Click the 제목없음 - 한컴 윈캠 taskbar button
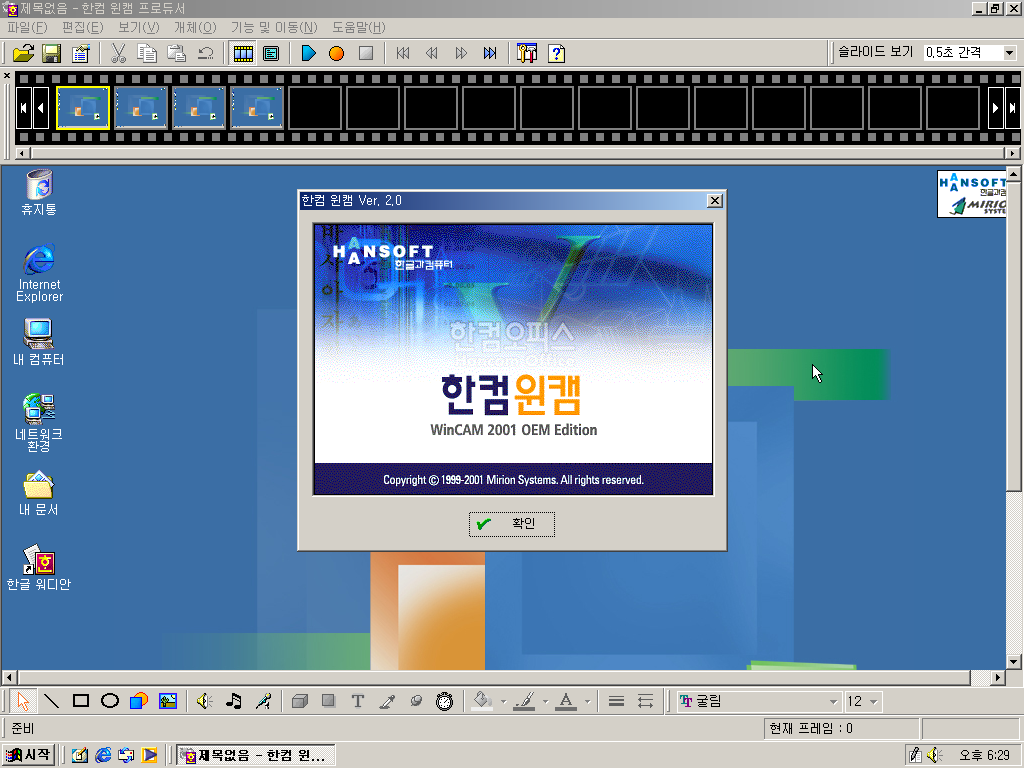The image size is (1024, 768). click(x=255, y=755)
